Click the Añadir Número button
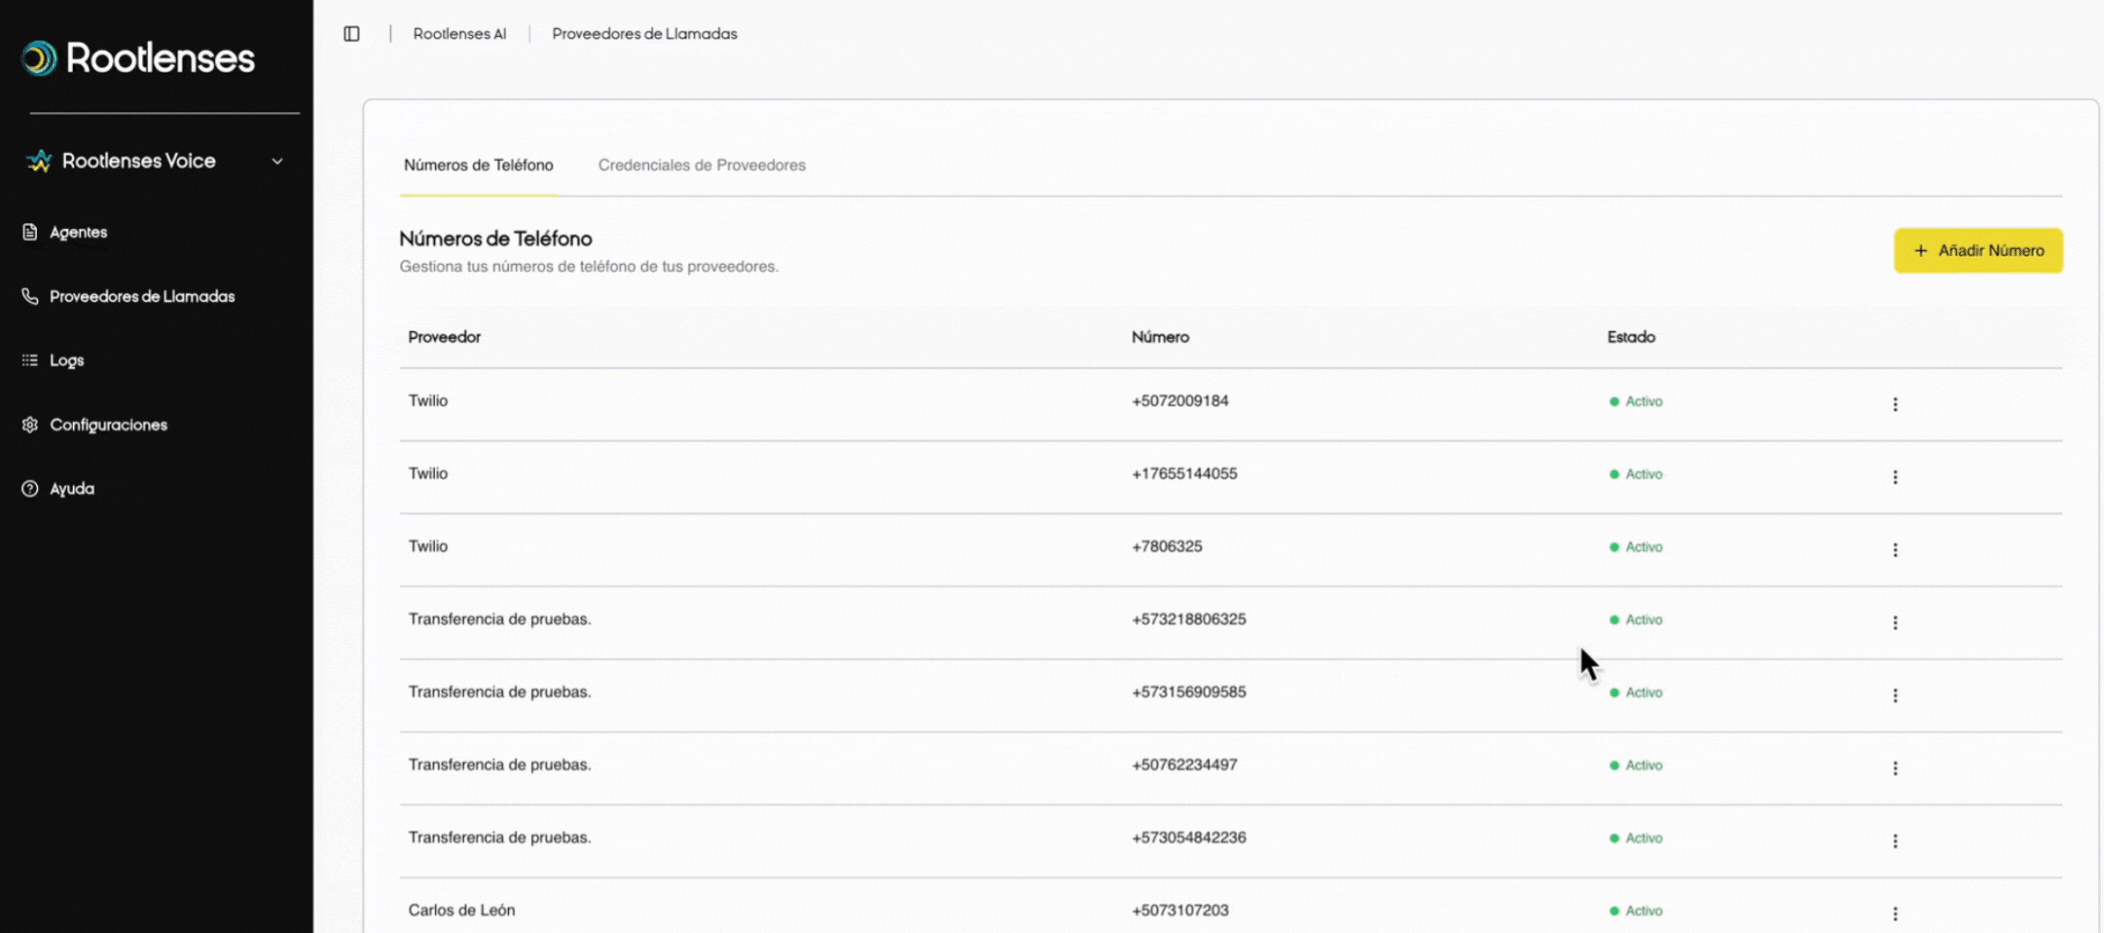The image size is (2104, 933). pos(1977,251)
